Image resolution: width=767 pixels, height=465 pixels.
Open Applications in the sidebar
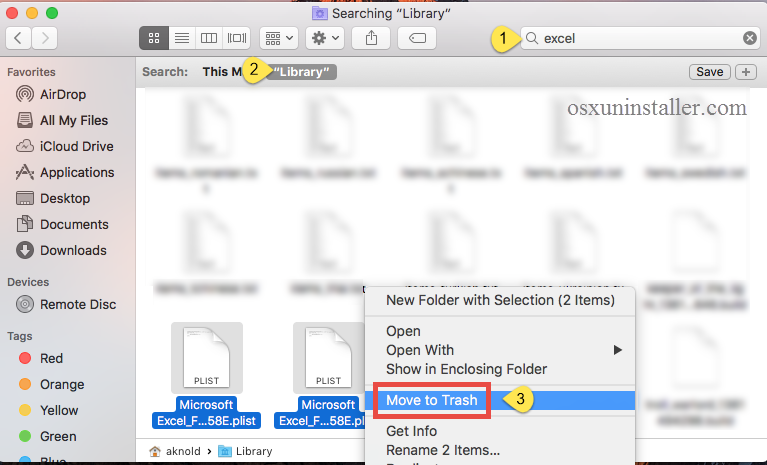click(x=77, y=172)
